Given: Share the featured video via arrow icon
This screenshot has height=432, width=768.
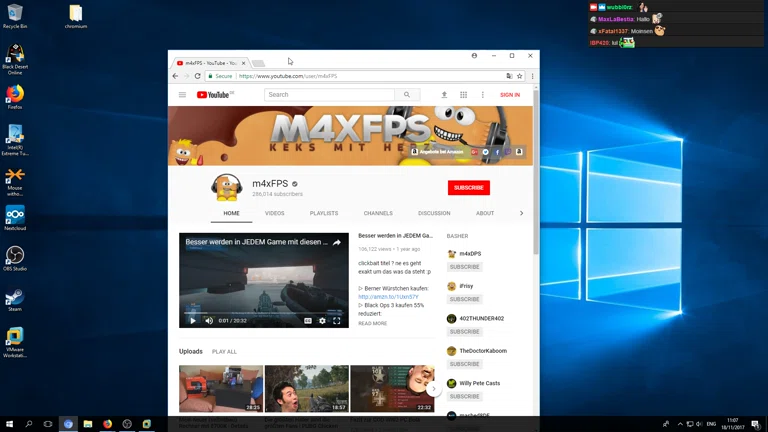Looking at the screenshot, I should point(337,242).
